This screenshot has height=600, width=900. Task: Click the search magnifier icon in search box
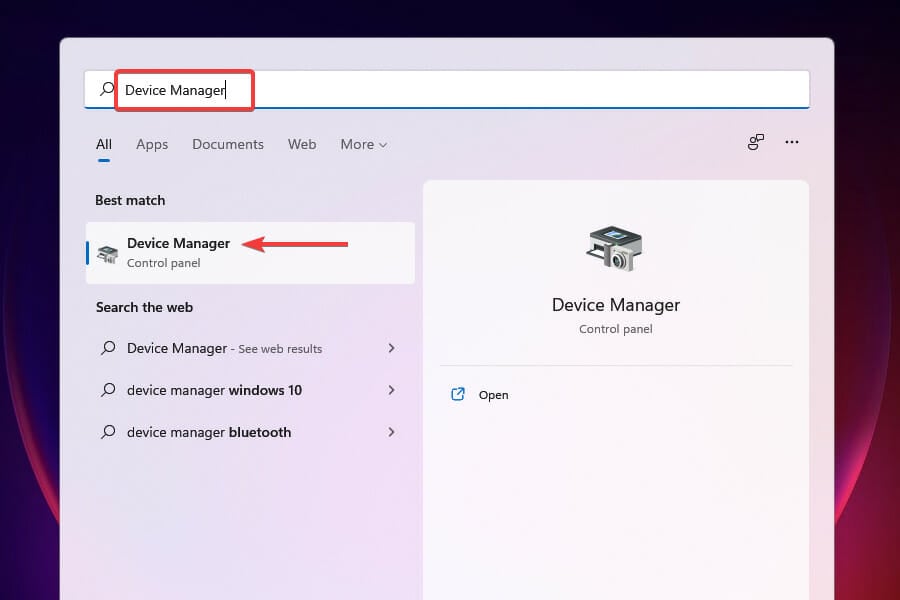107,89
